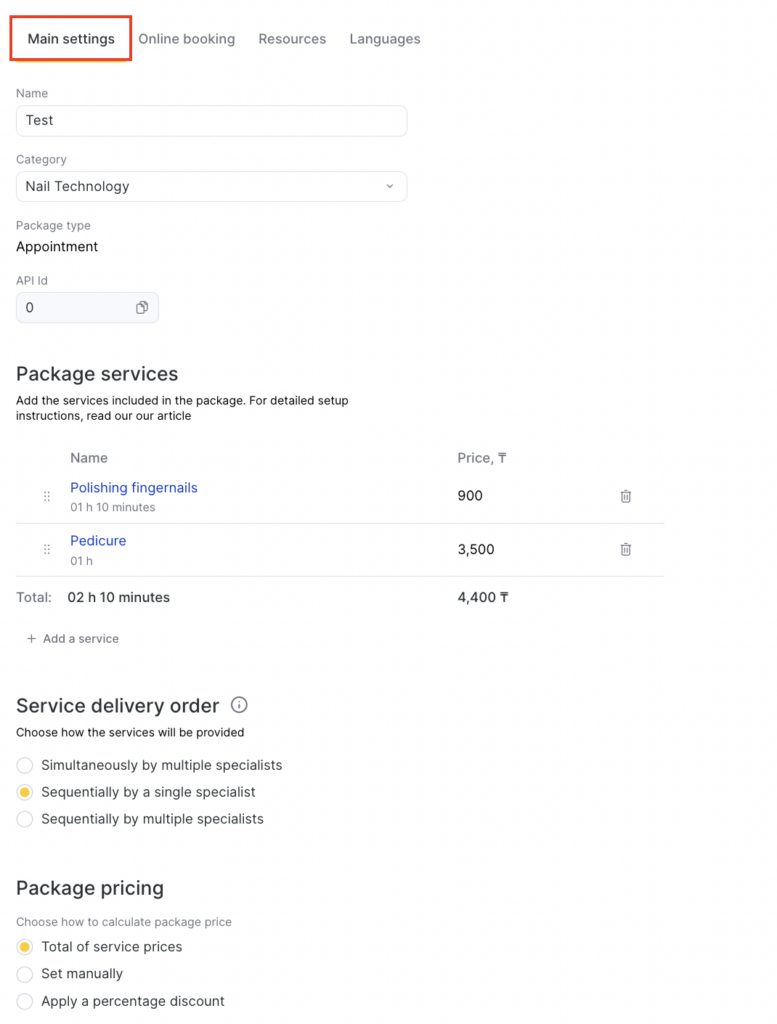777x1024 pixels.
Task: Go to Languages tab
Action: pos(385,39)
